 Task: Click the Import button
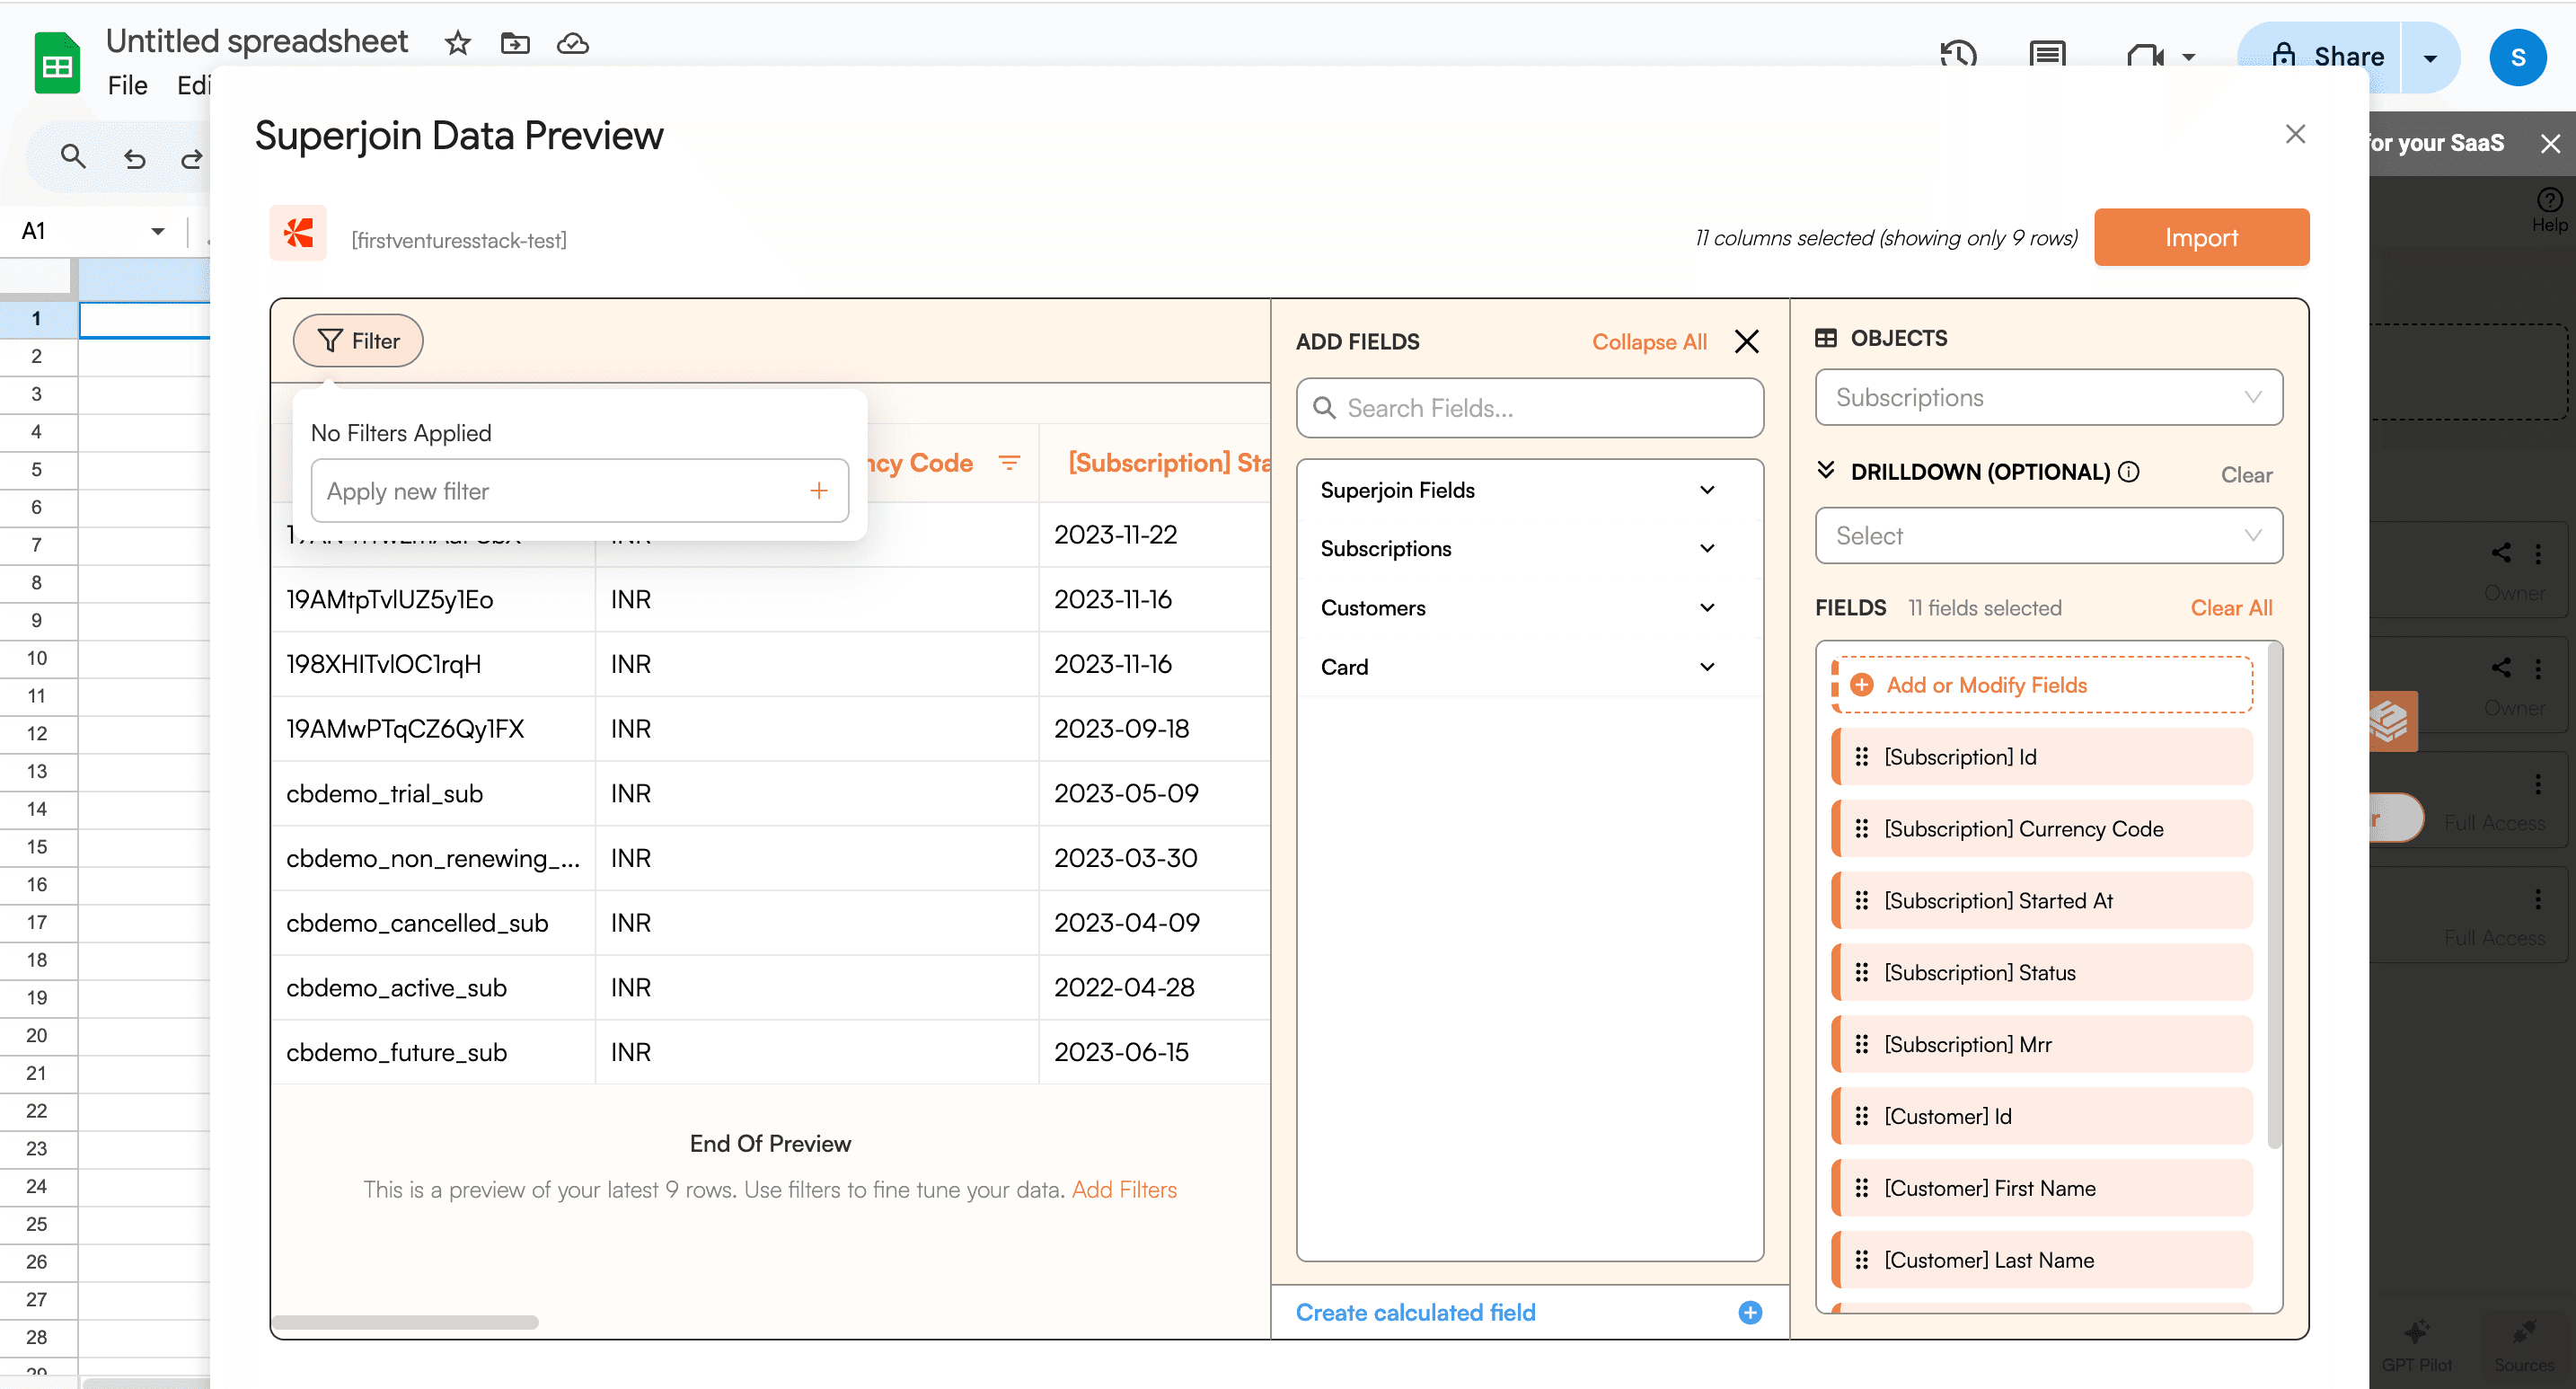pyautogui.click(x=2201, y=238)
